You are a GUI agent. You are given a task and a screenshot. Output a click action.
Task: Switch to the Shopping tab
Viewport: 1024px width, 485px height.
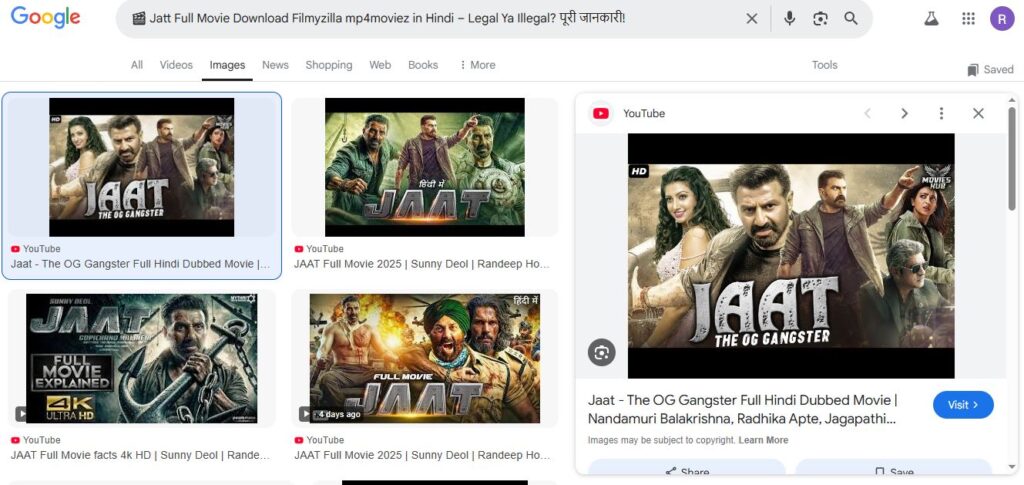pos(328,65)
